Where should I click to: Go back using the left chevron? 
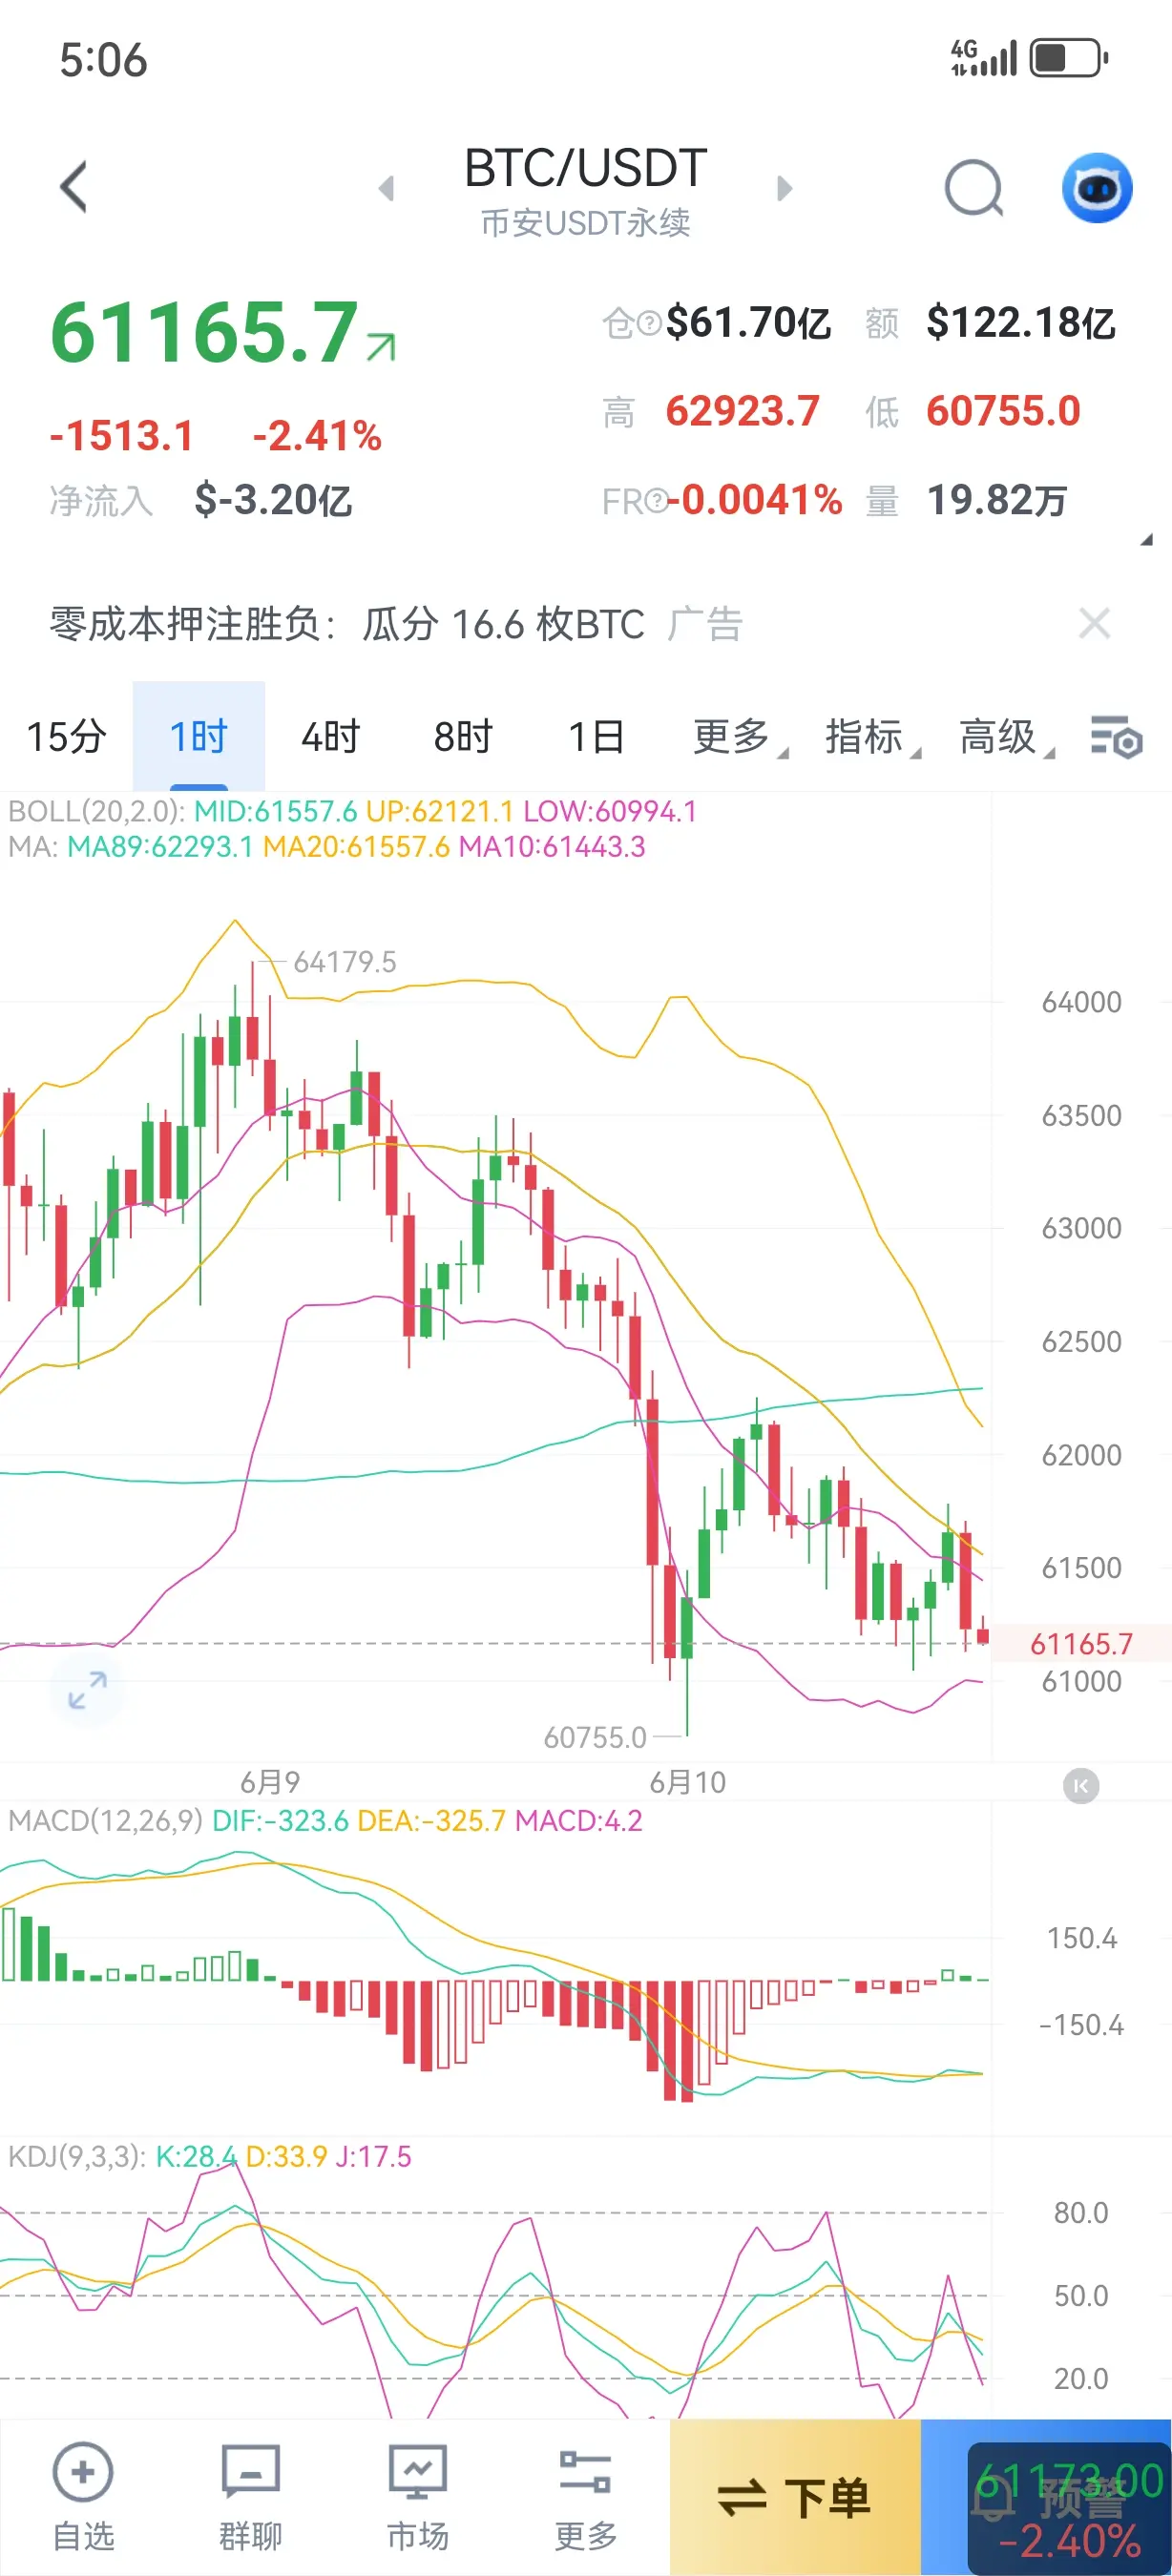(x=74, y=187)
